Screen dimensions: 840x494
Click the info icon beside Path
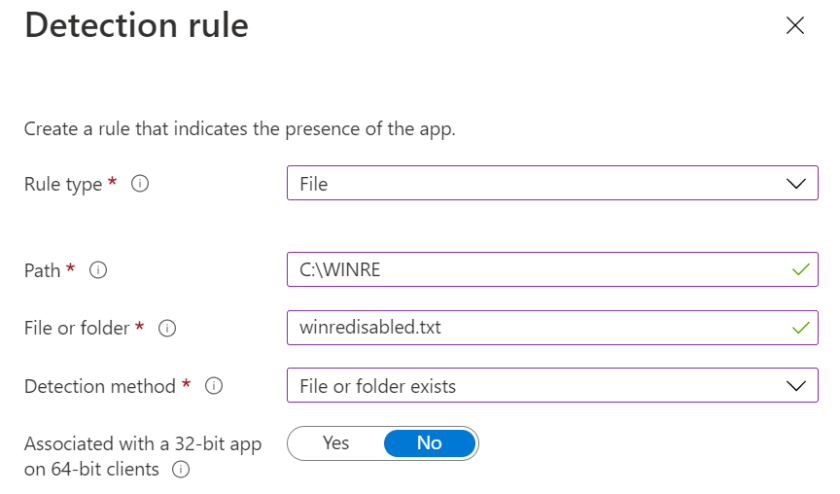click(98, 270)
